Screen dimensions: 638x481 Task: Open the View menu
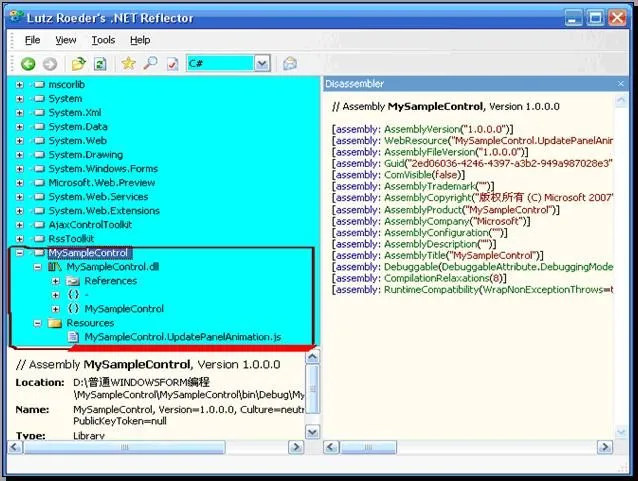tap(66, 40)
